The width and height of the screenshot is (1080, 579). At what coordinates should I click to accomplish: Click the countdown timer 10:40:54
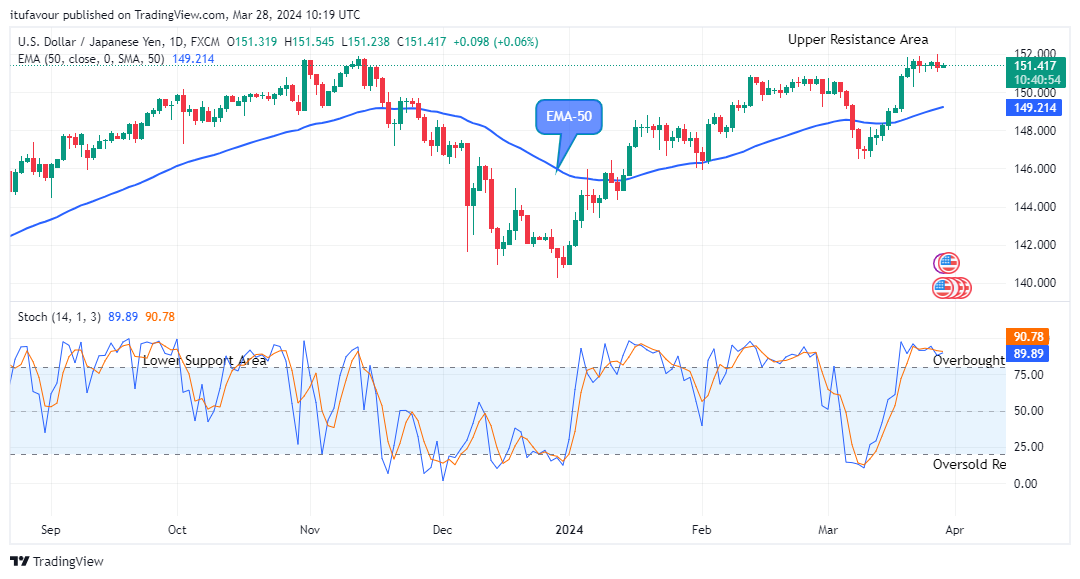pos(1035,80)
